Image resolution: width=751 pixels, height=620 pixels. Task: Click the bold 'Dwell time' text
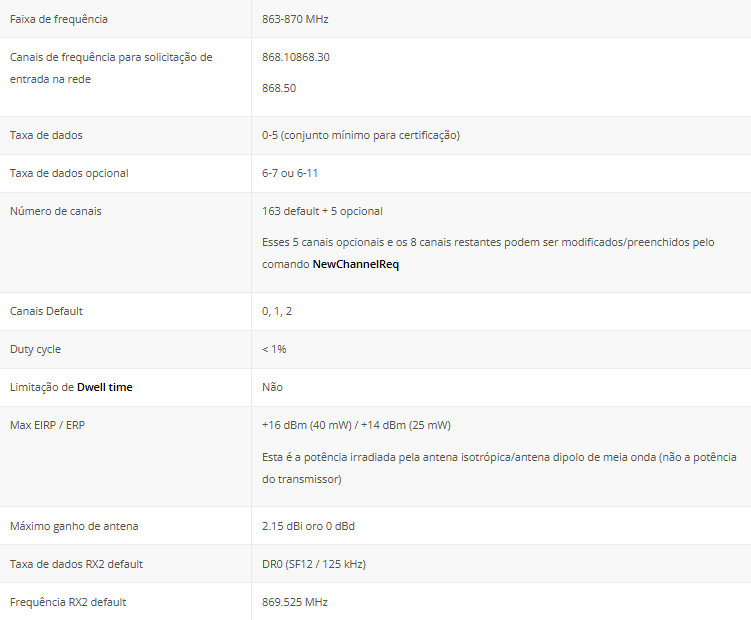pyautogui.click(x=104, y=387)
